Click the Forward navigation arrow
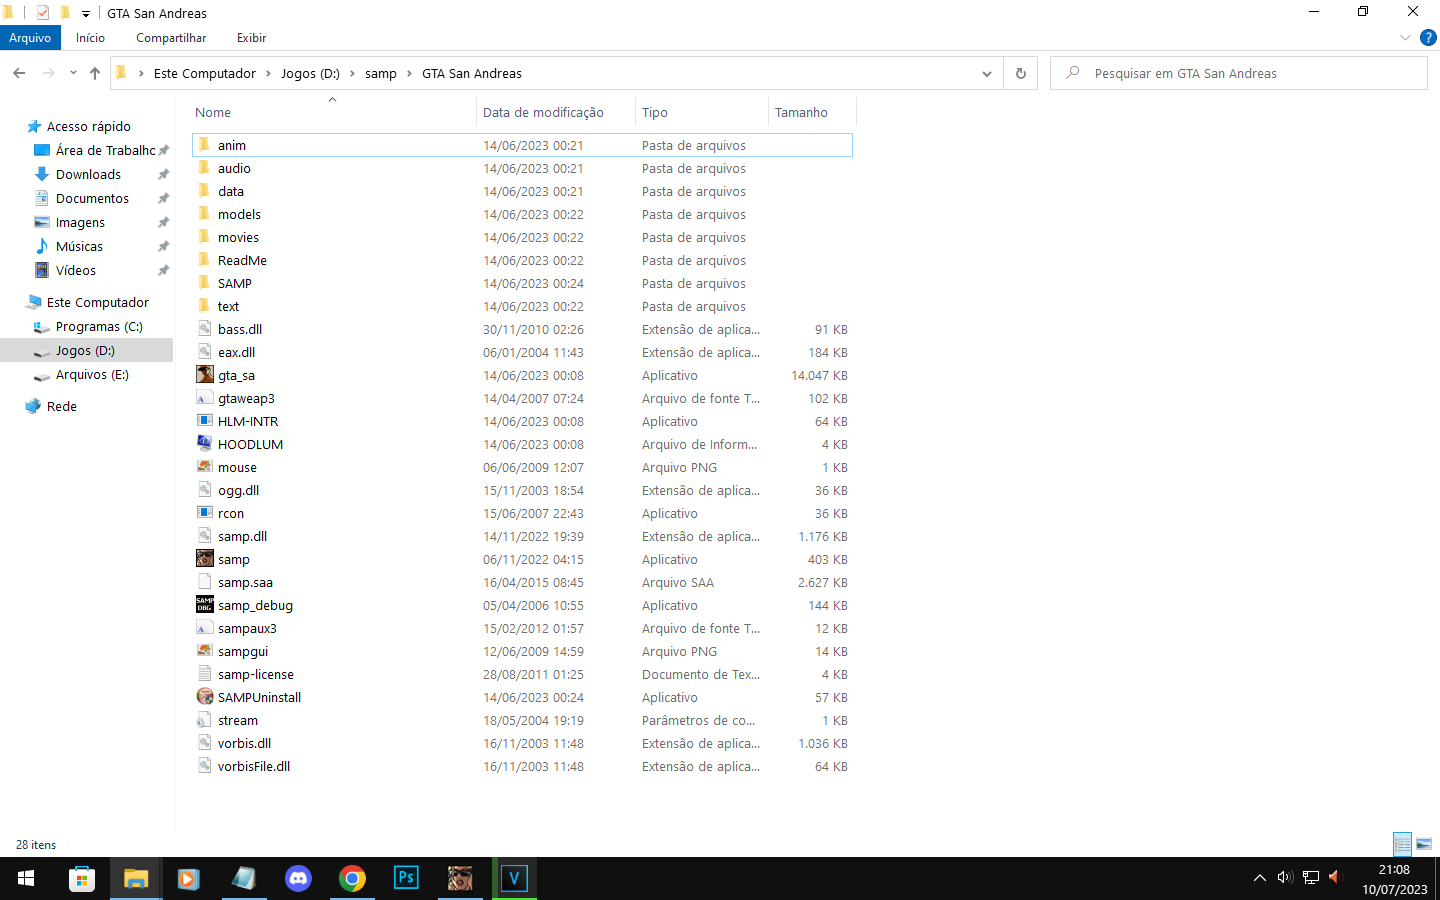The height and width of the screenshot is (900, 1440). 48,73
